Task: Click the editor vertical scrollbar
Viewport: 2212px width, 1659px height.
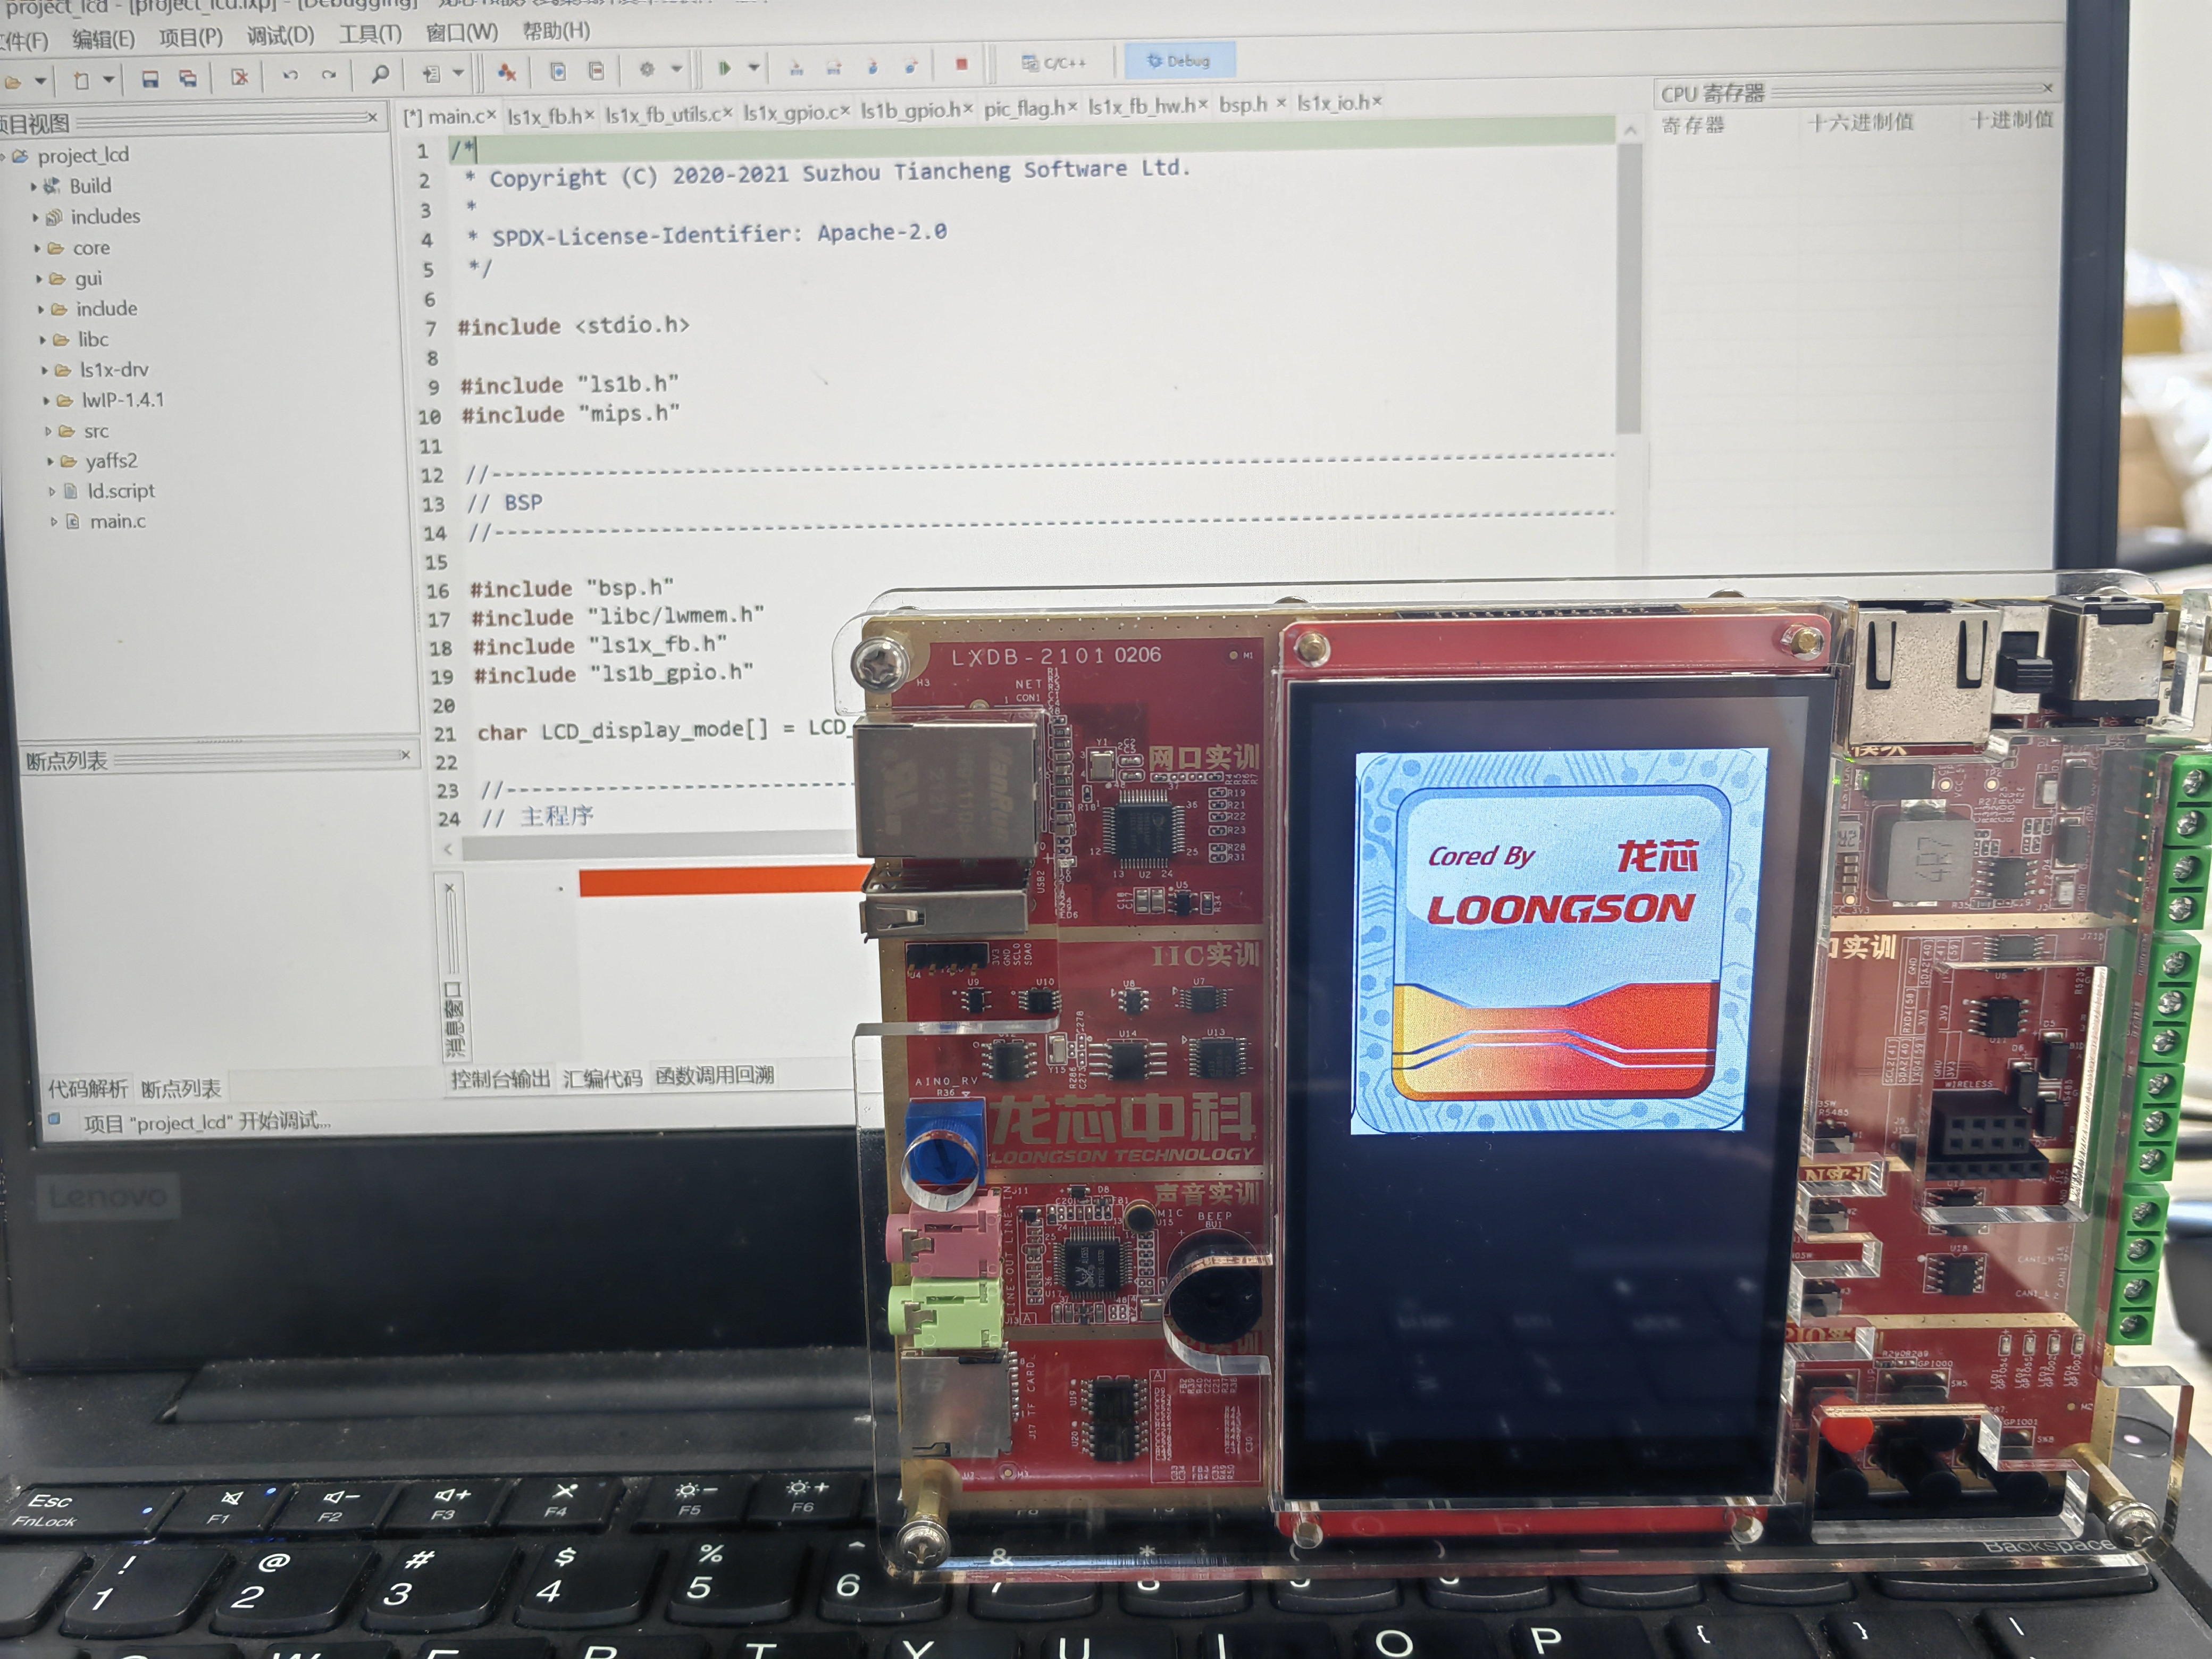Action: point(1628,290)
